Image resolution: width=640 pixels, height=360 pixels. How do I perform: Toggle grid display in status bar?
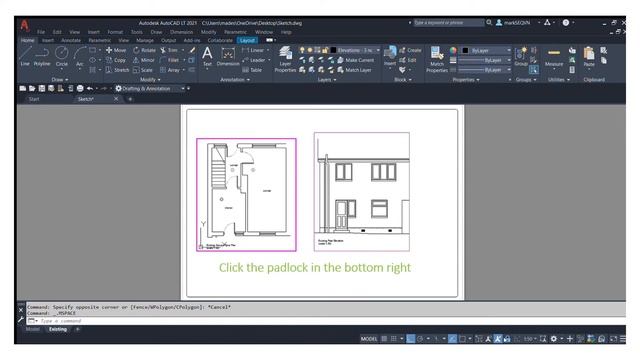coord(384,338)
